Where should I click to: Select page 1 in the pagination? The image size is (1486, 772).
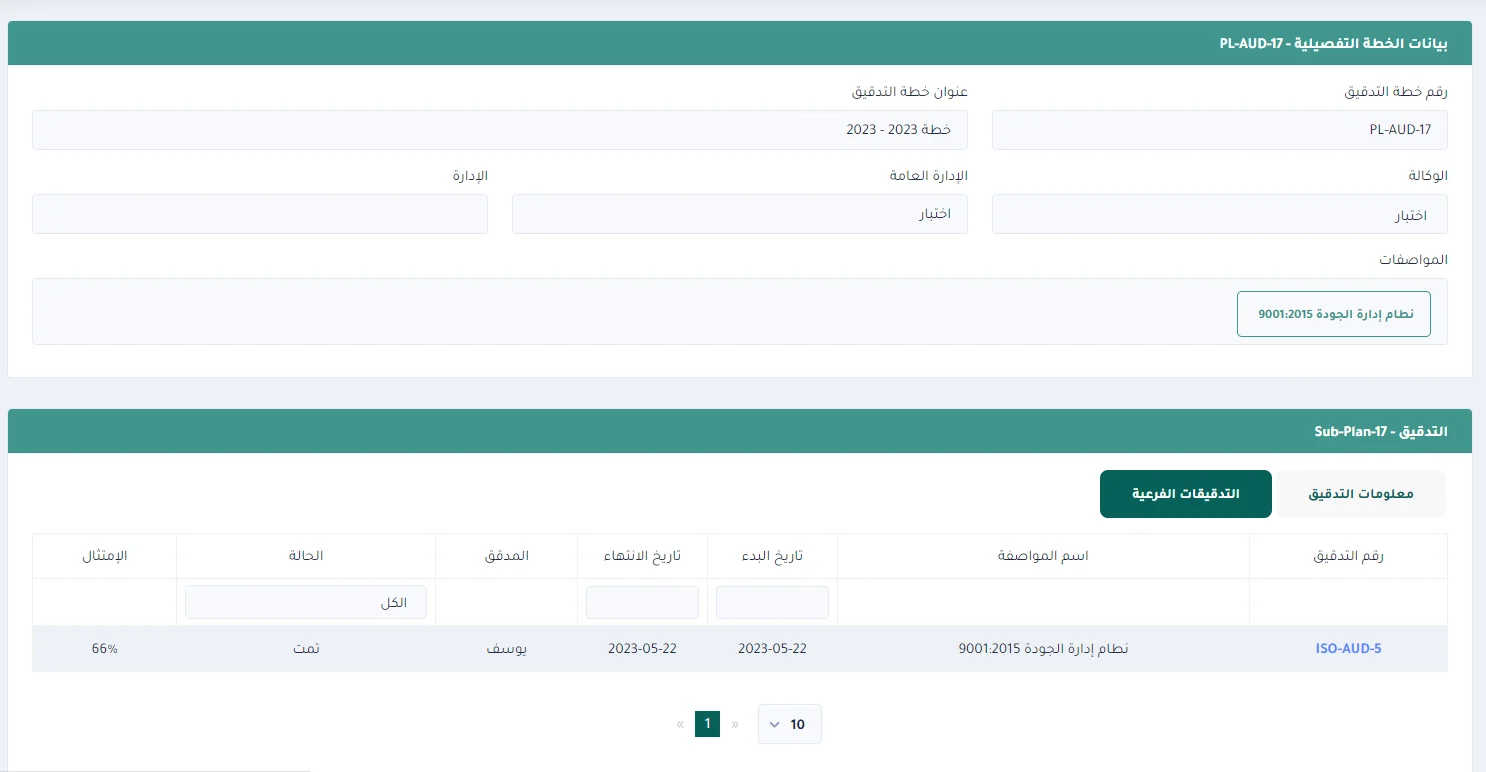(708, 724)
